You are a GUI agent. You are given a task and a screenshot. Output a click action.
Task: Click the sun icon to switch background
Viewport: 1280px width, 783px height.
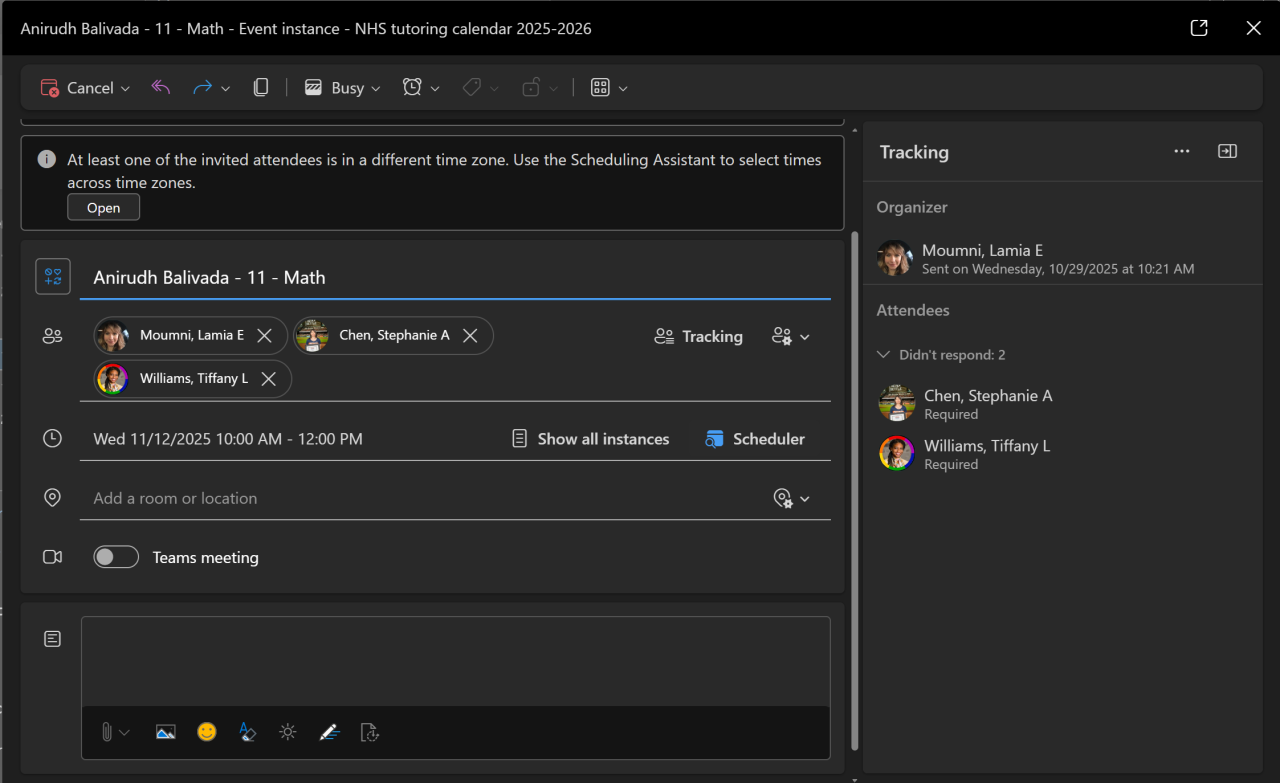click(x=288, y=732)
